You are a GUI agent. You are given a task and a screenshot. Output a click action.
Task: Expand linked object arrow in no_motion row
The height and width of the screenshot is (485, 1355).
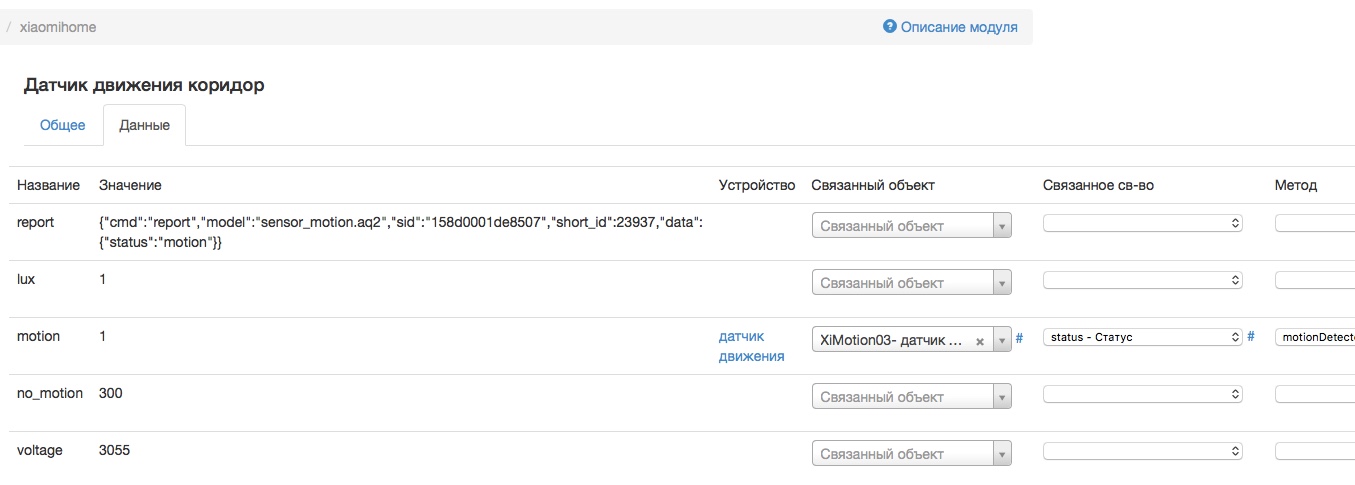click(x=1001, y=397)
